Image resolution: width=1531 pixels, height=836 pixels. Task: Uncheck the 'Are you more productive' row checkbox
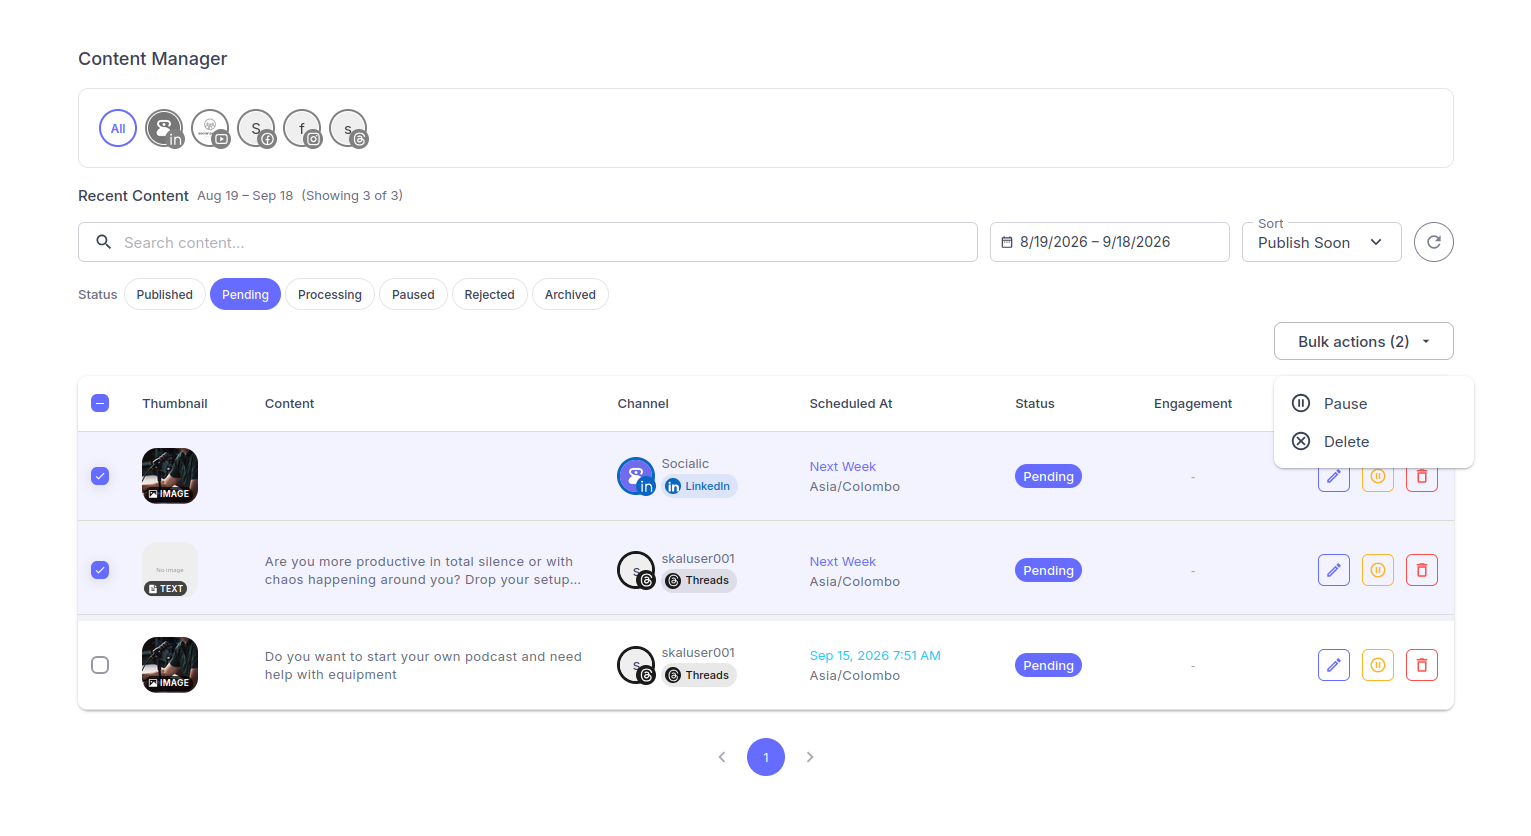click(x=100, y=570)
